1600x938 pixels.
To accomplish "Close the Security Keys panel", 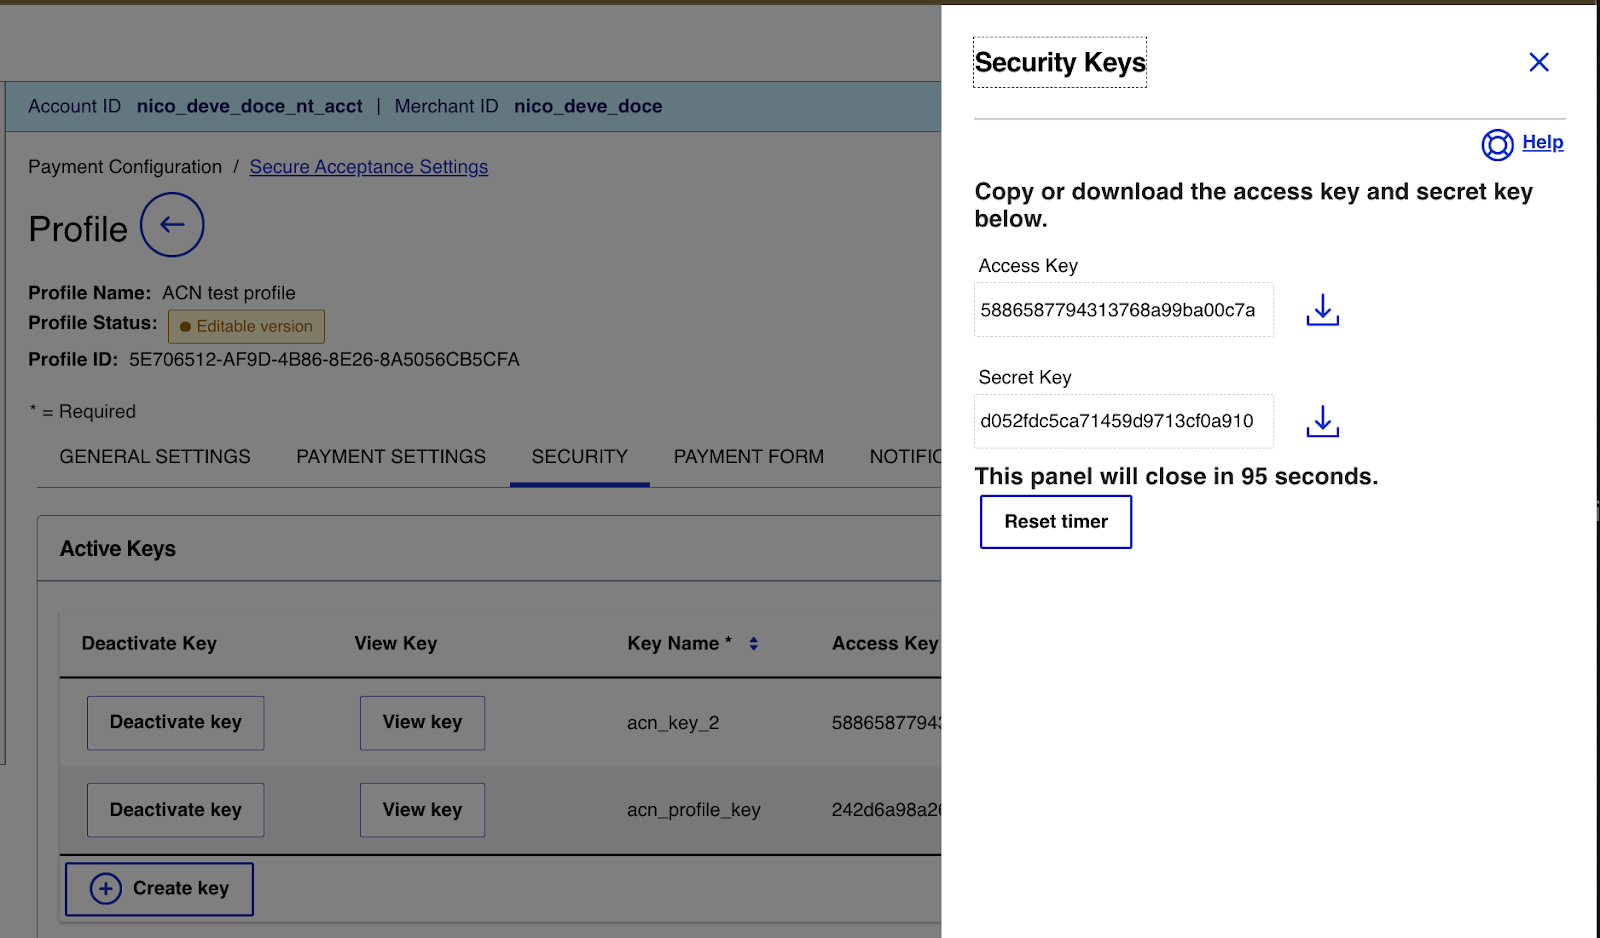I will [1538, 63].
